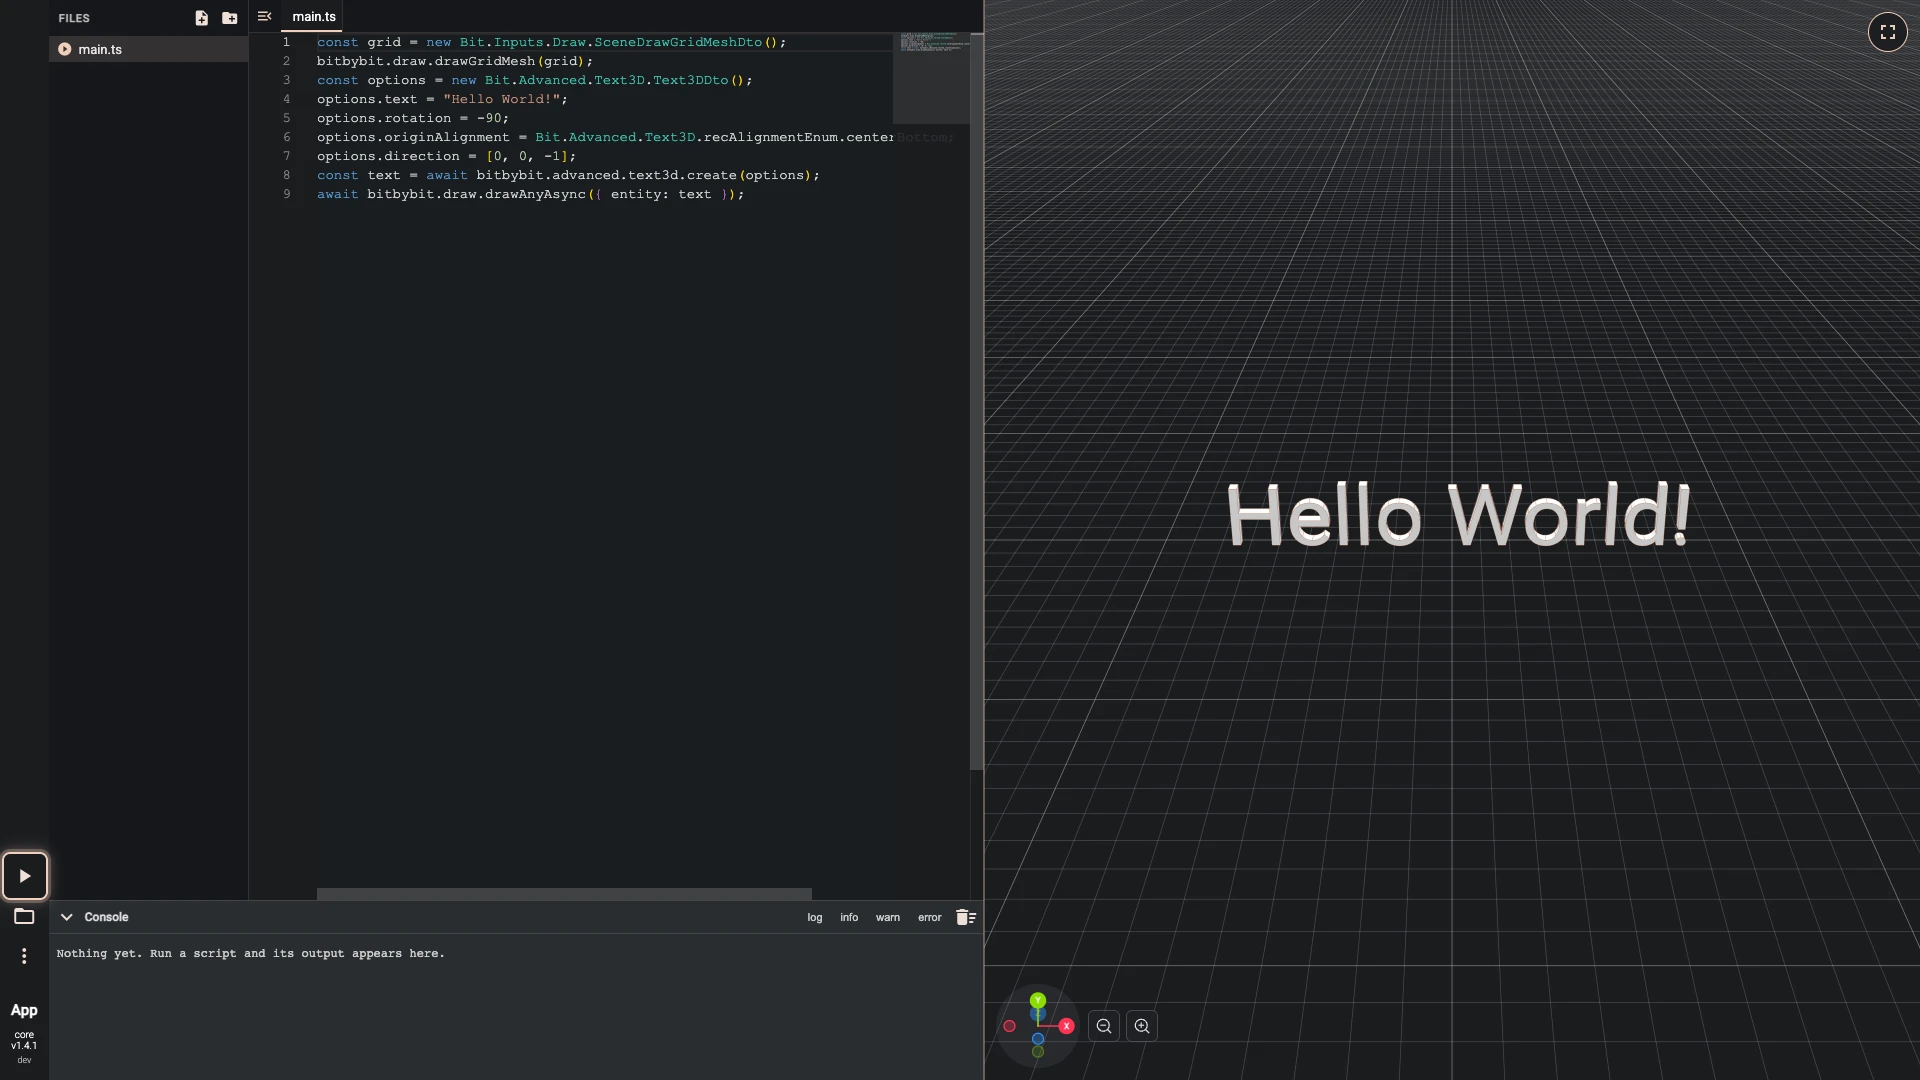Collapse the Console panel chevron

pos(67,917)
